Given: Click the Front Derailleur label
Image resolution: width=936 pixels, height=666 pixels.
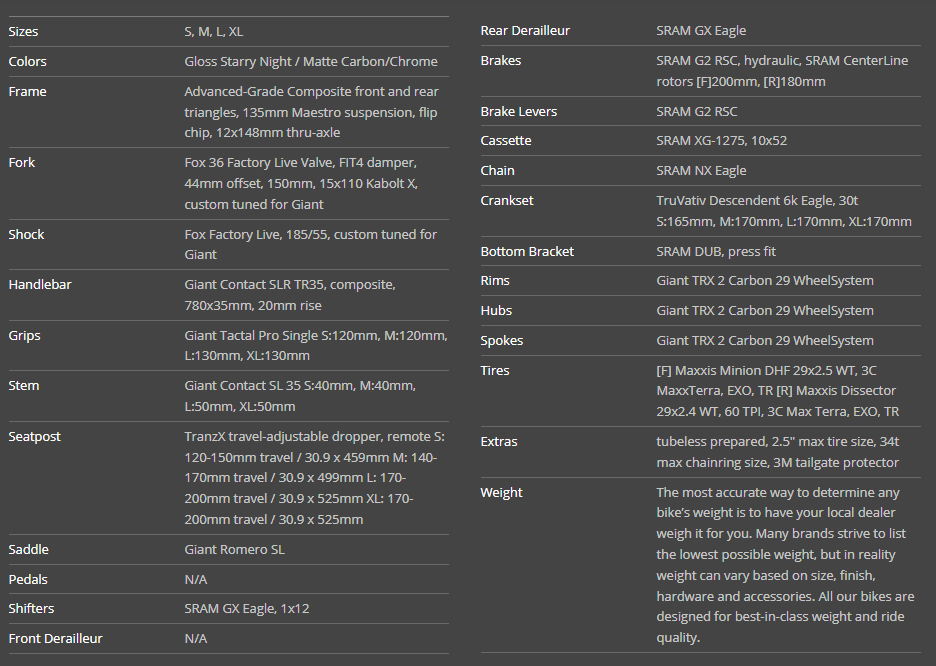Looking at the screenshot, I should tap(56, 639).
